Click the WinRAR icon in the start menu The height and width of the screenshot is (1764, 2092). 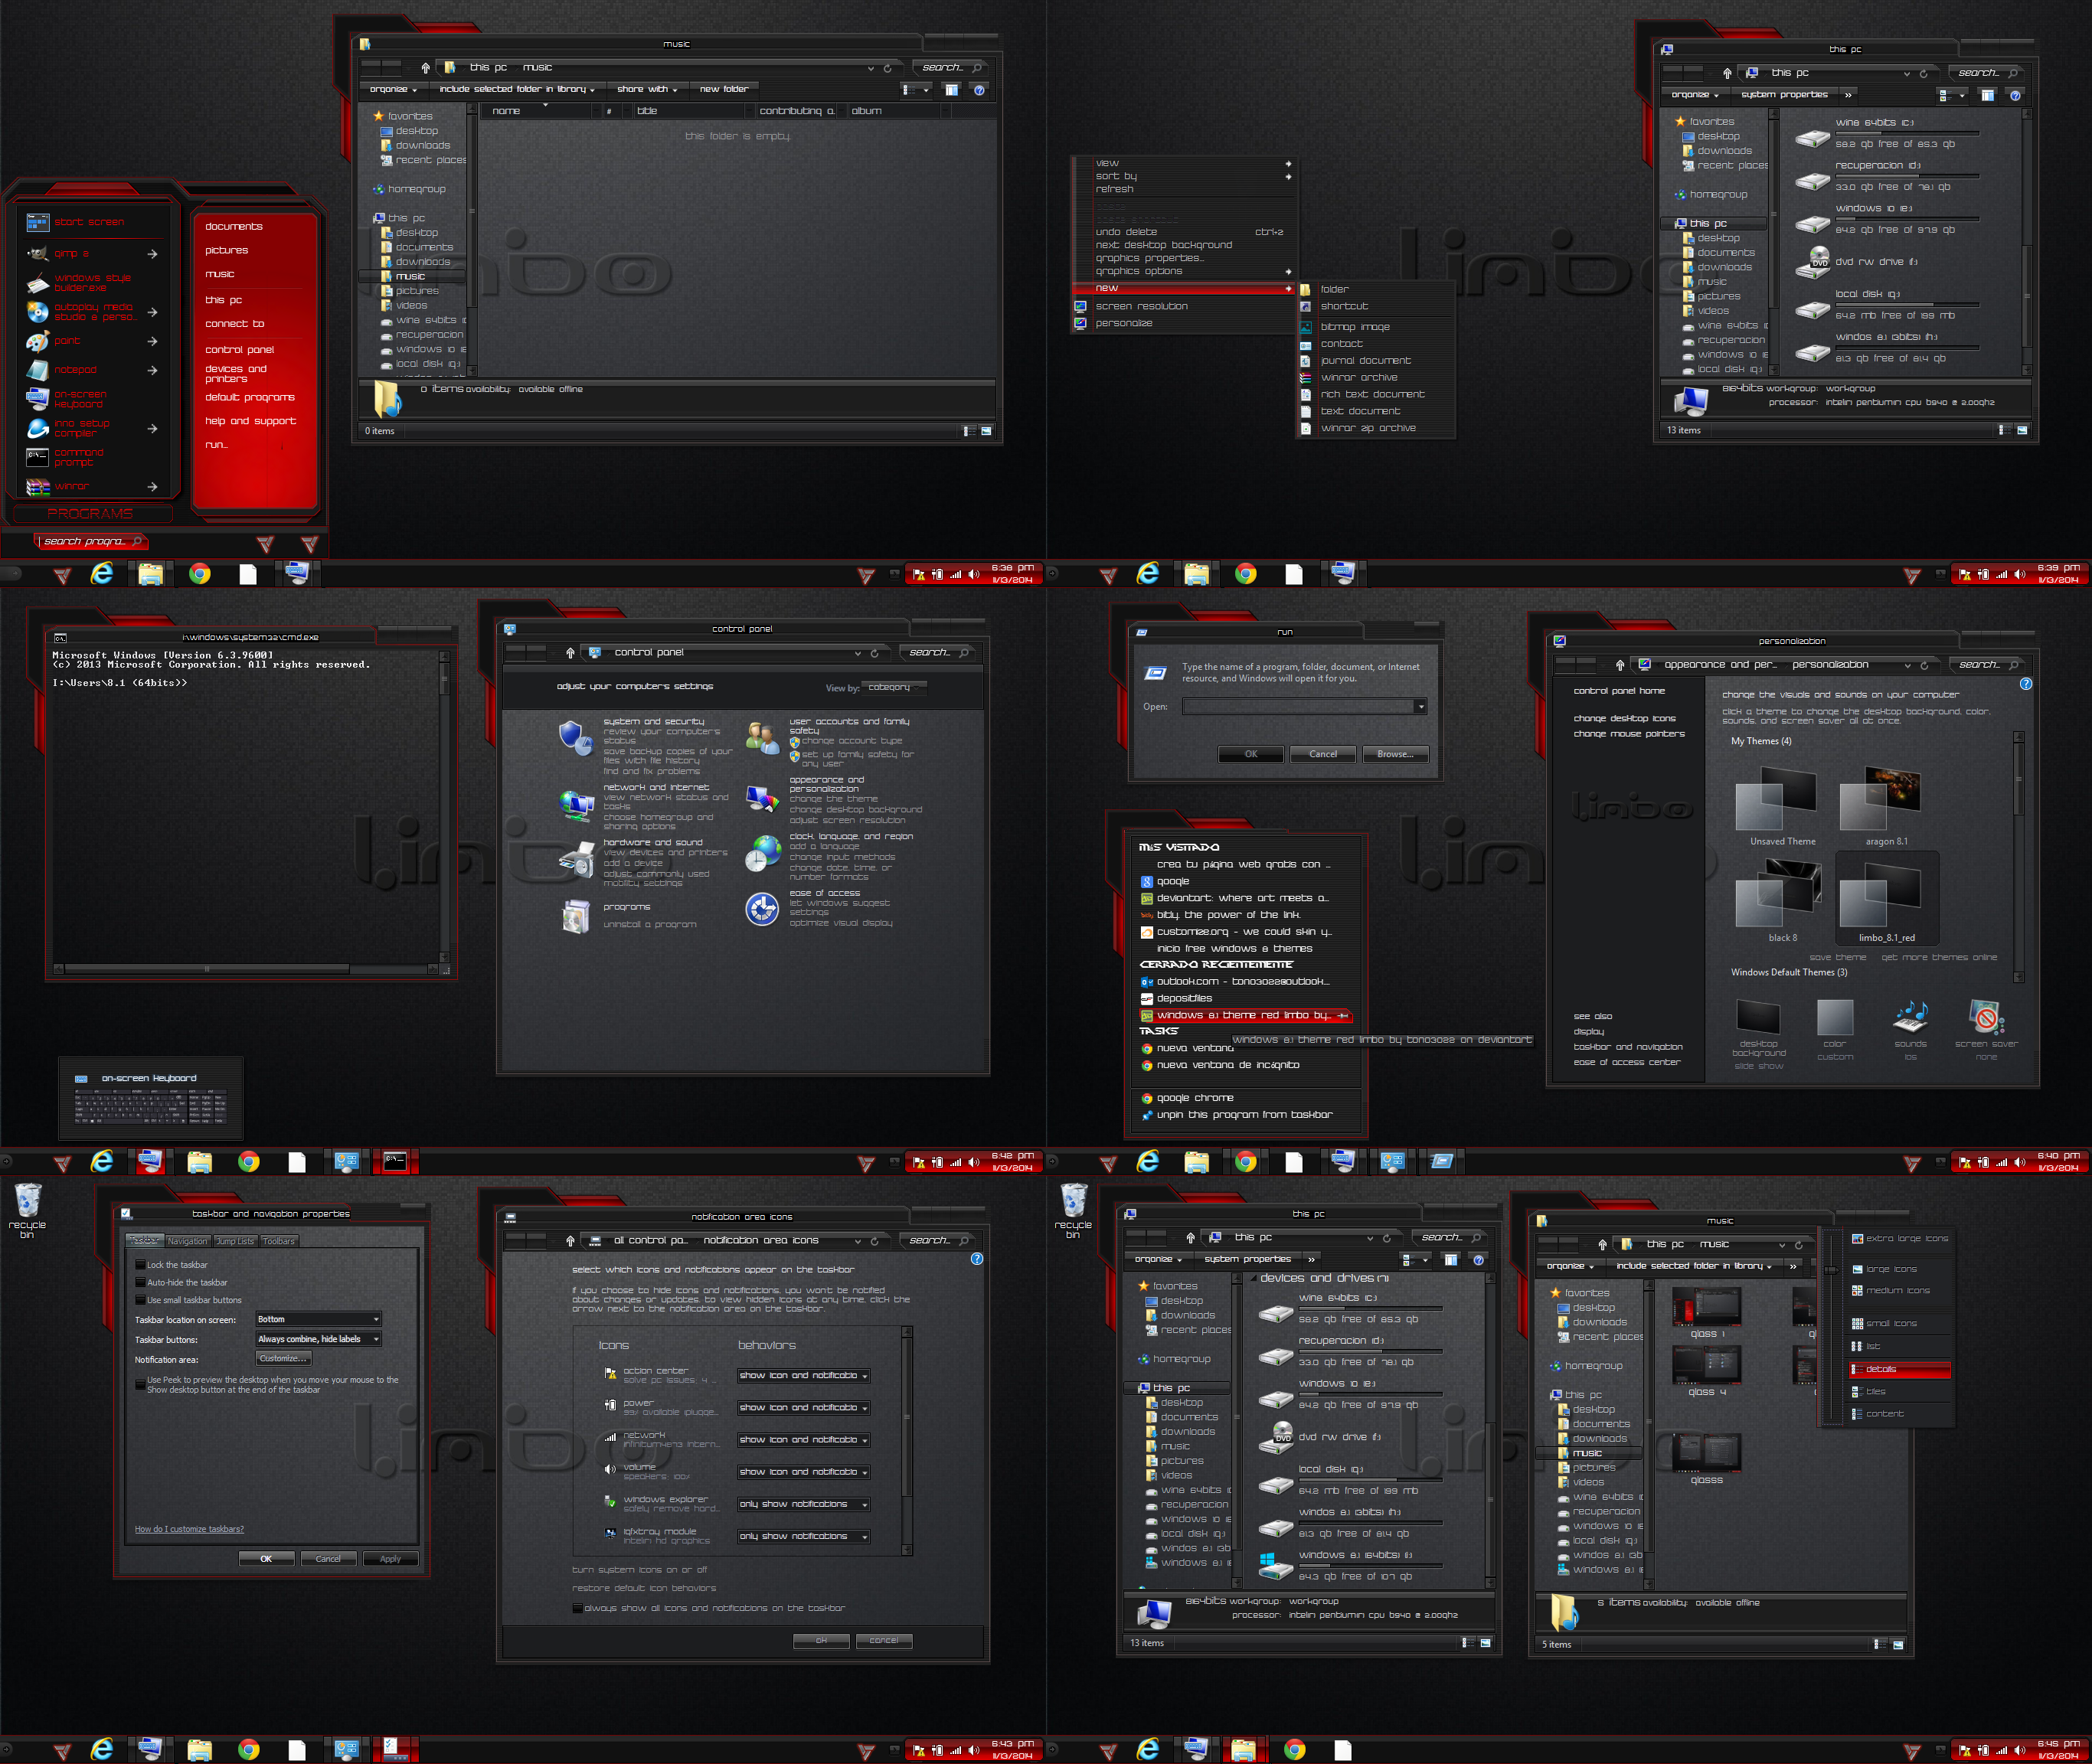tap(38, 486)
